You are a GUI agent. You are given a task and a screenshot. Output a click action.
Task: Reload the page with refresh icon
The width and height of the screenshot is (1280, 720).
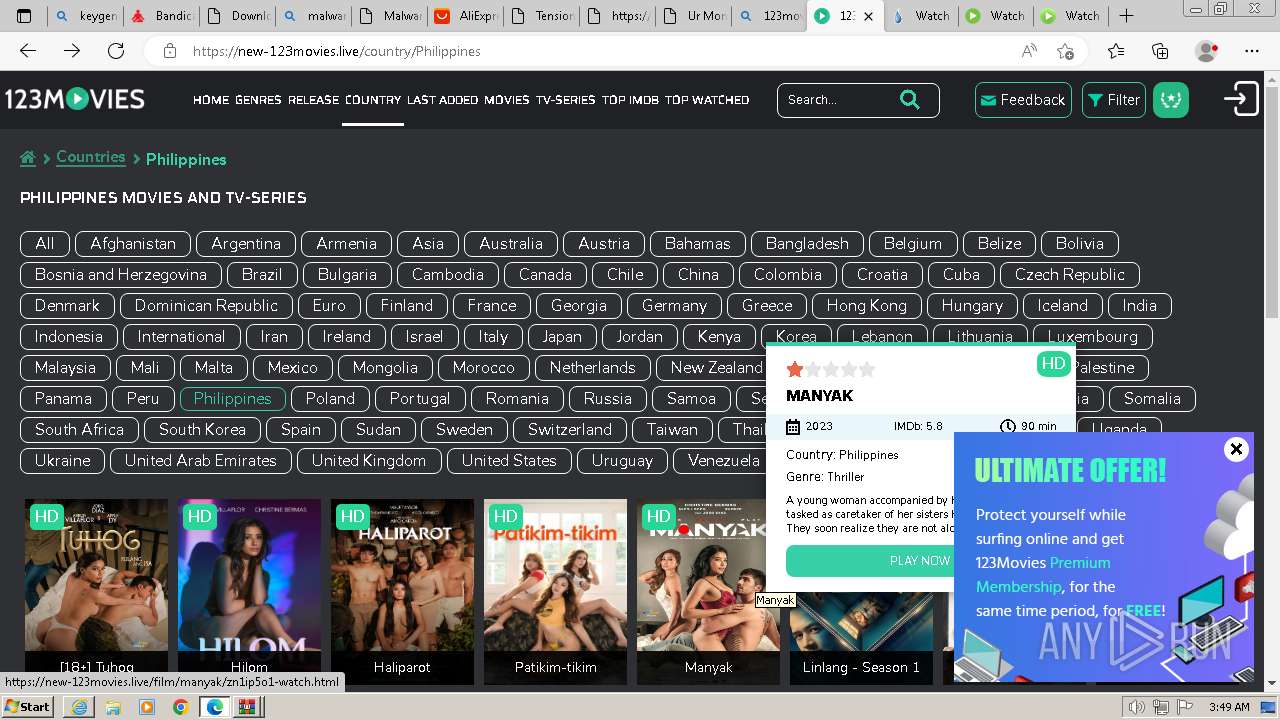(116, 51)
